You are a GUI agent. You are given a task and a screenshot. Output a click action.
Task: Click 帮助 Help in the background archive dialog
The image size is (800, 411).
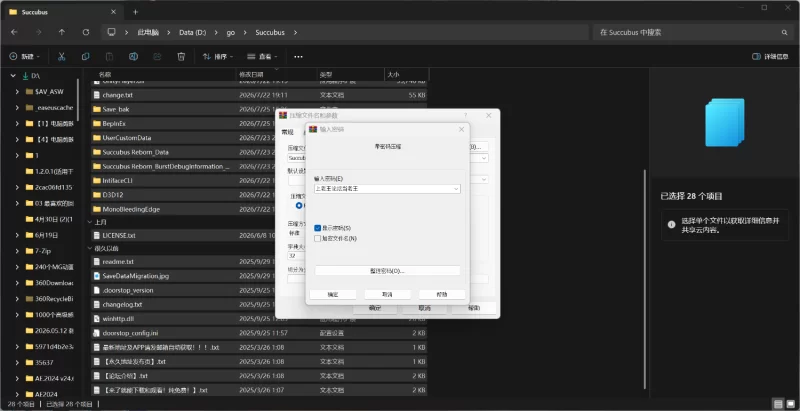pyautogui.click(x=473, y=308)
